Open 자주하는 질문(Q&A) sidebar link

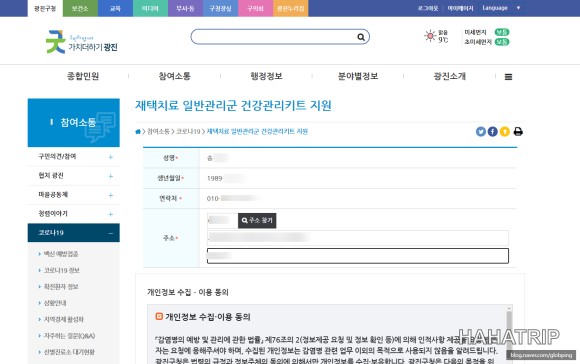pos(69,336)
